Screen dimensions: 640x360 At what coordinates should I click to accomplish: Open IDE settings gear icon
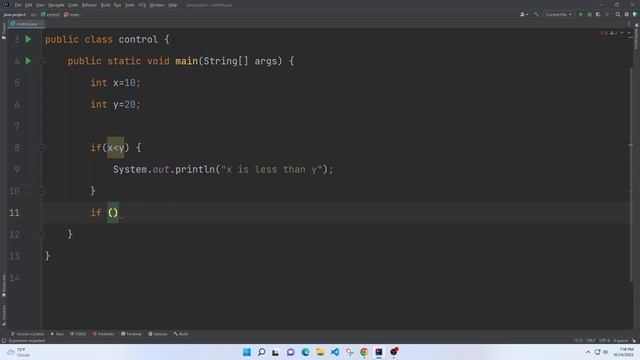coord(627,14)
